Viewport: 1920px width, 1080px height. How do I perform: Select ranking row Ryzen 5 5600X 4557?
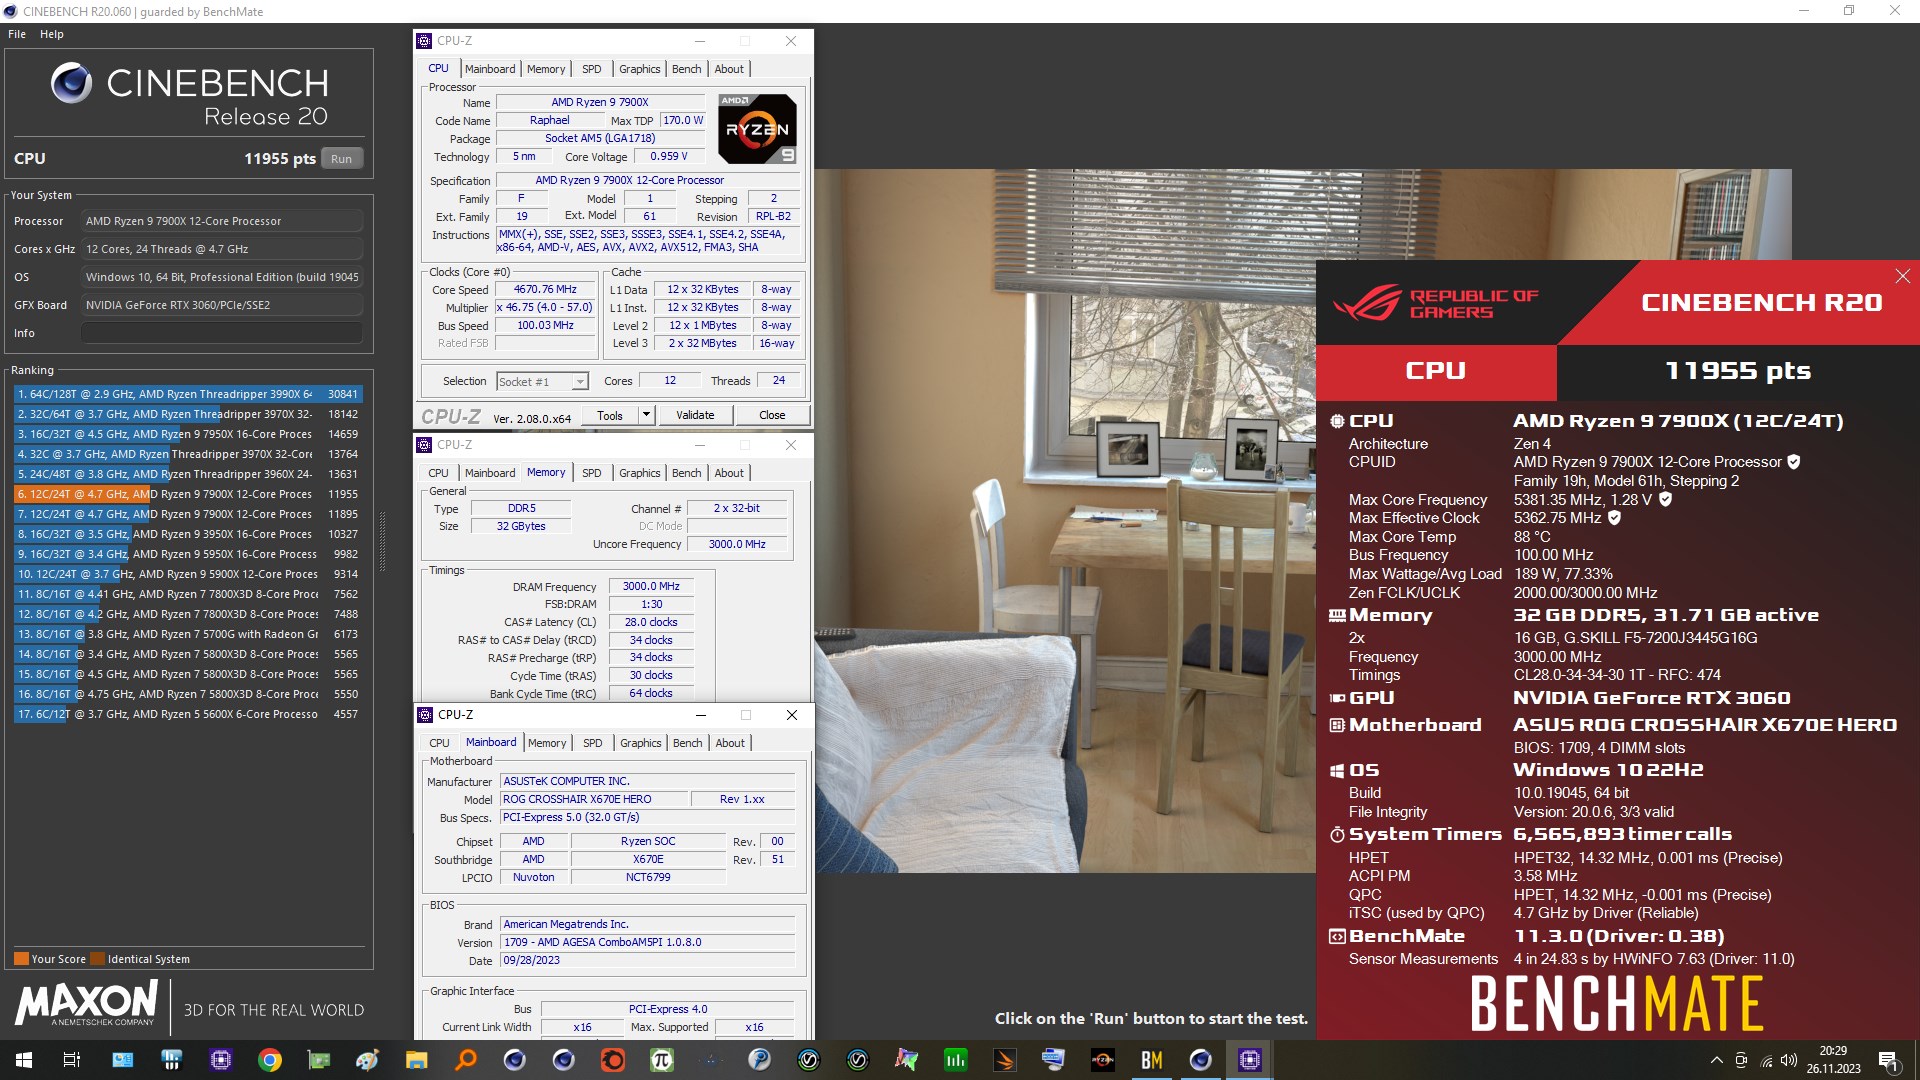[188, 714]
